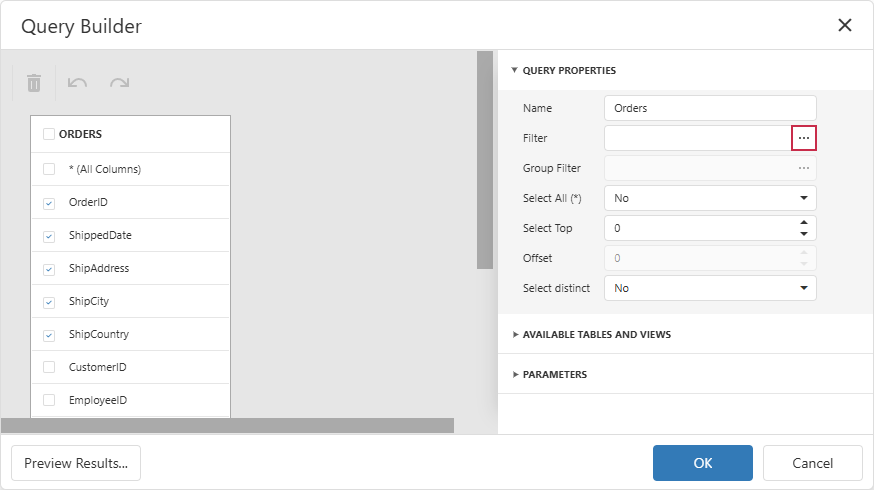Confirm with the OK button
Viewport: 874px width, 490px height.
tap(702, 463)
